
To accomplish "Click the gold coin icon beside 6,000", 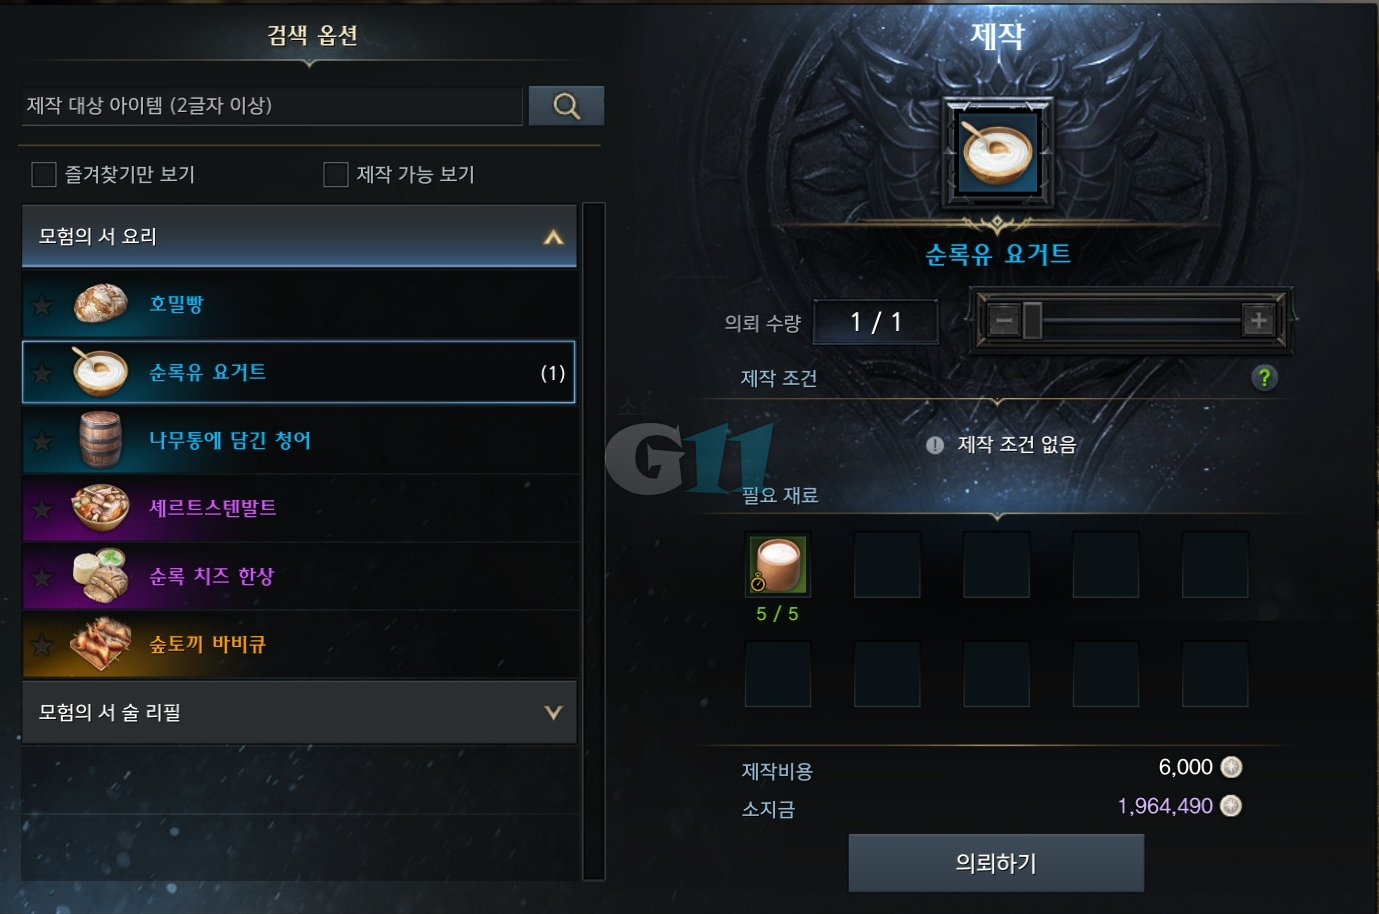I will tap(1232, 767).
